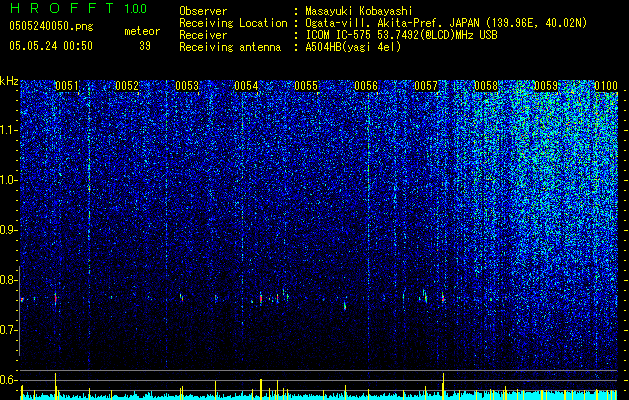Click the 'meteor' label
629x400 pixels.
142,31
